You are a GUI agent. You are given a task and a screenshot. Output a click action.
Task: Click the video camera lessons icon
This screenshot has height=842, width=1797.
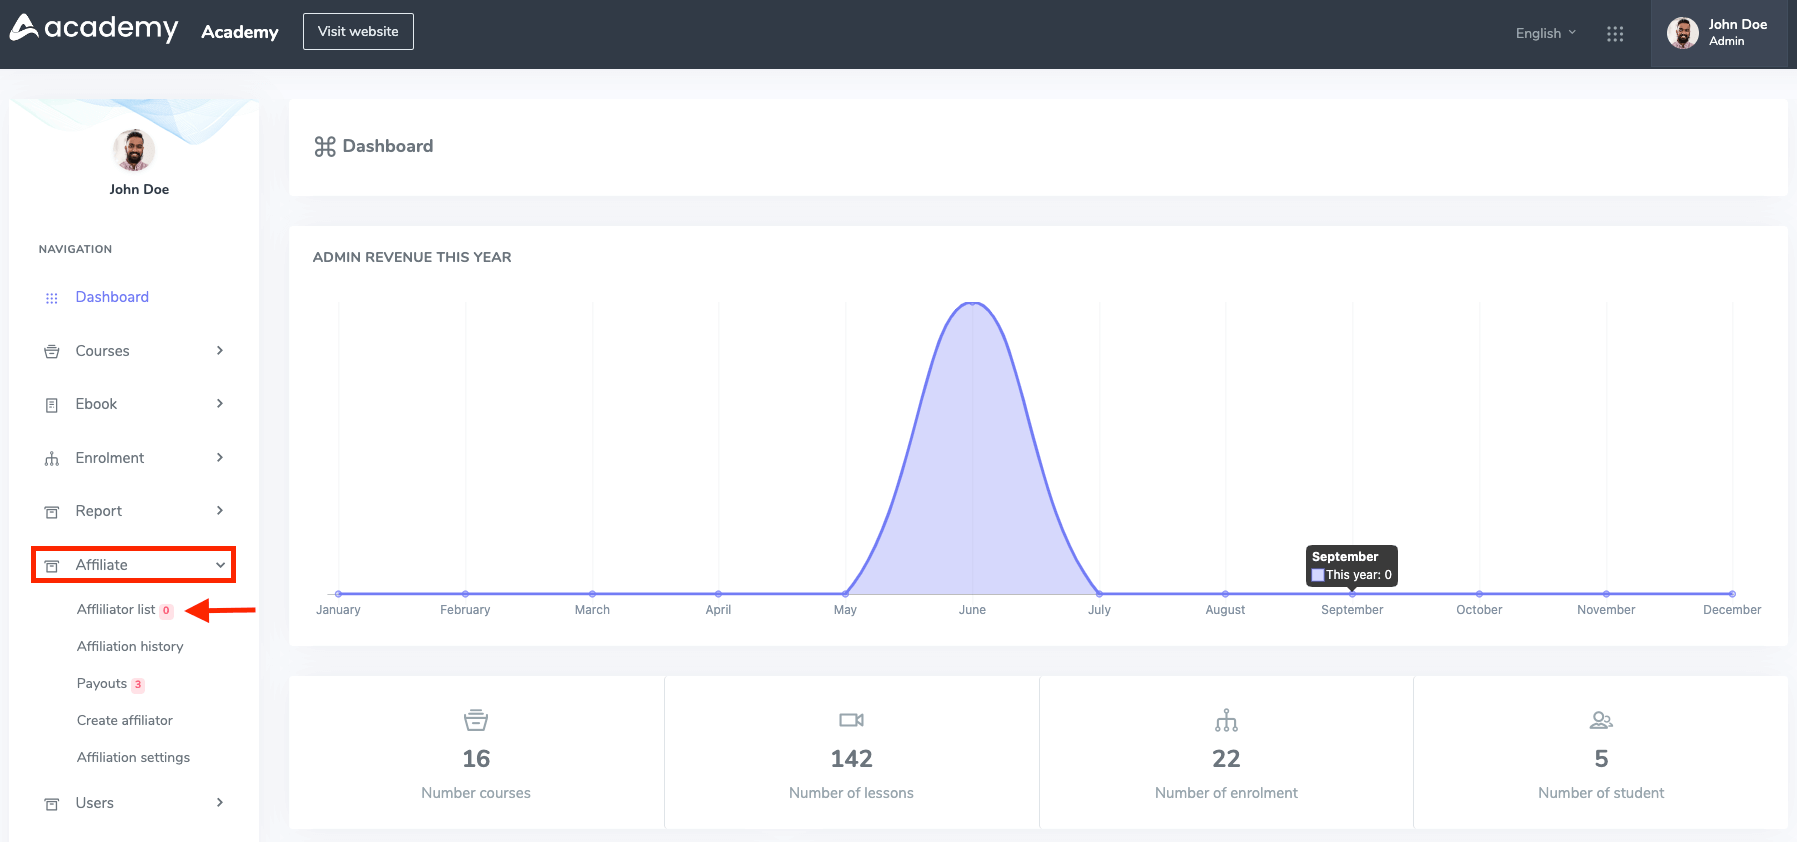[x=851, y=720]
